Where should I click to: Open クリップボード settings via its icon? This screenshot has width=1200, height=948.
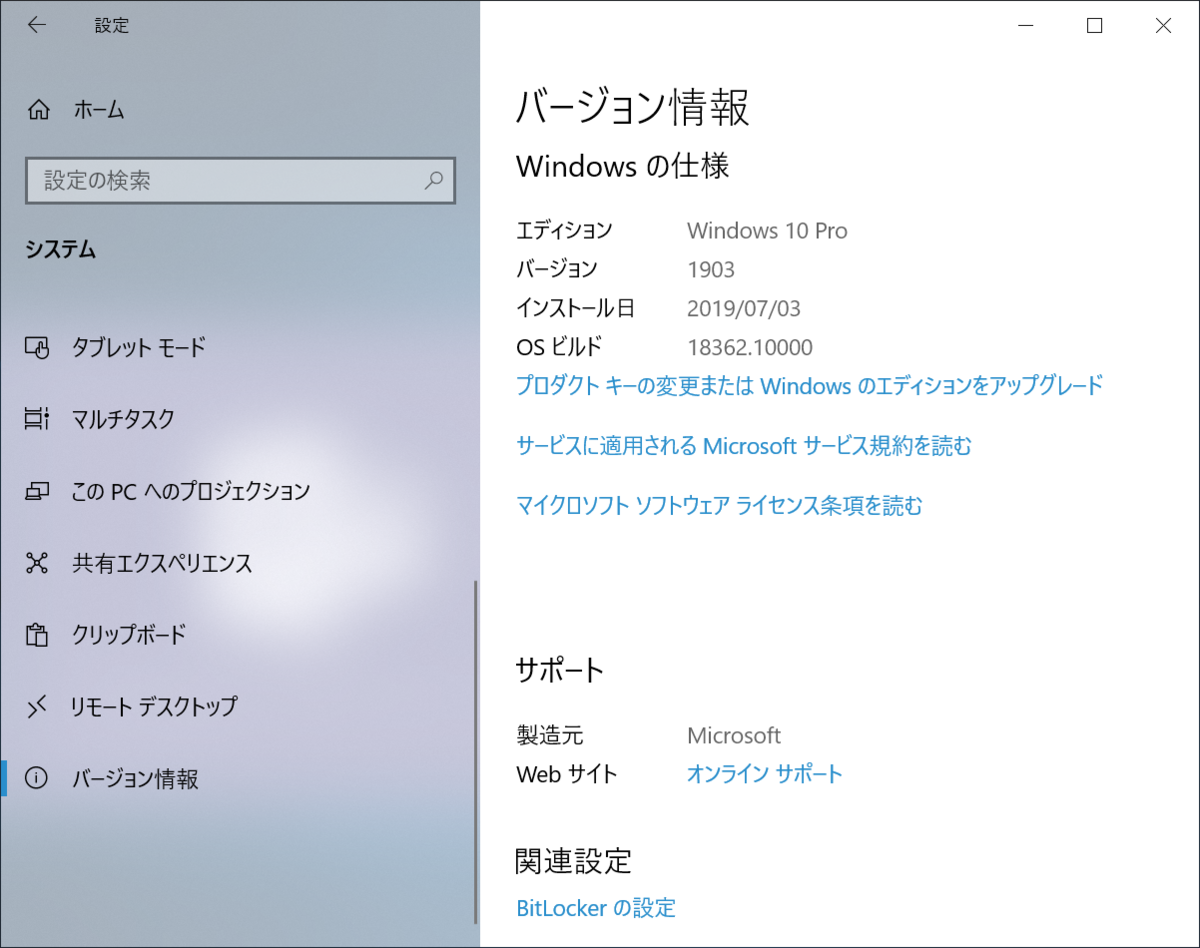pos(38,634)
